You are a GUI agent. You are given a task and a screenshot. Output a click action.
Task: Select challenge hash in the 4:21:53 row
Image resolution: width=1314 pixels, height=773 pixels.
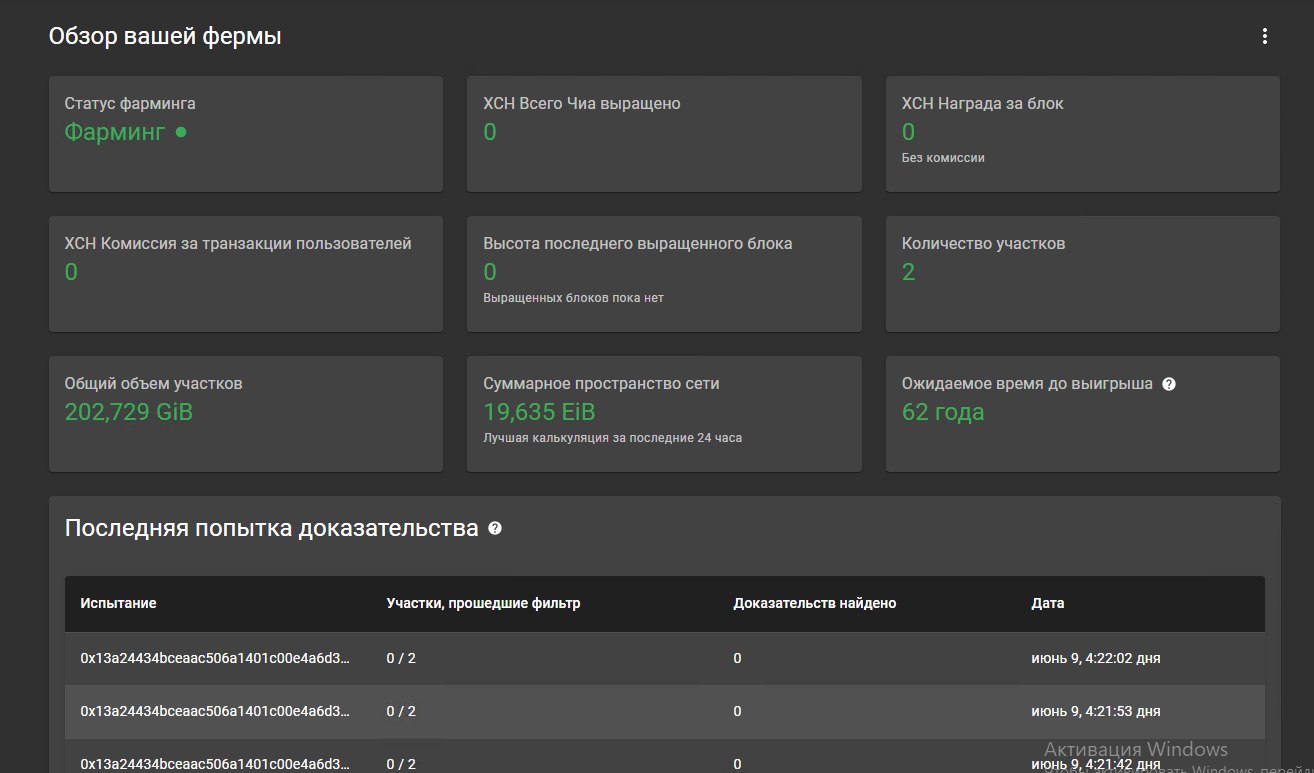215,711
